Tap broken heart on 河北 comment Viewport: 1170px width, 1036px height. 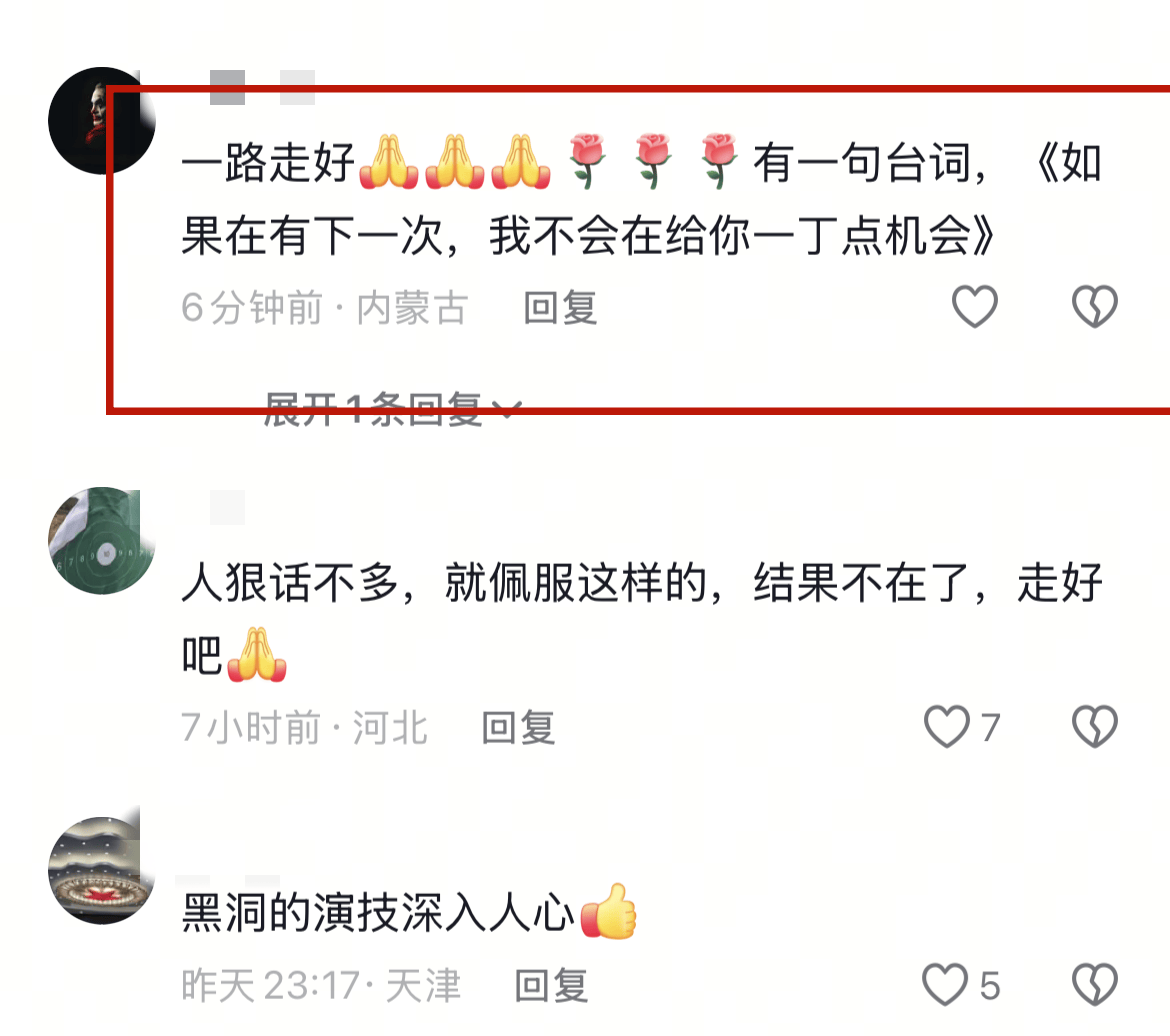[x=1095, y=726]
